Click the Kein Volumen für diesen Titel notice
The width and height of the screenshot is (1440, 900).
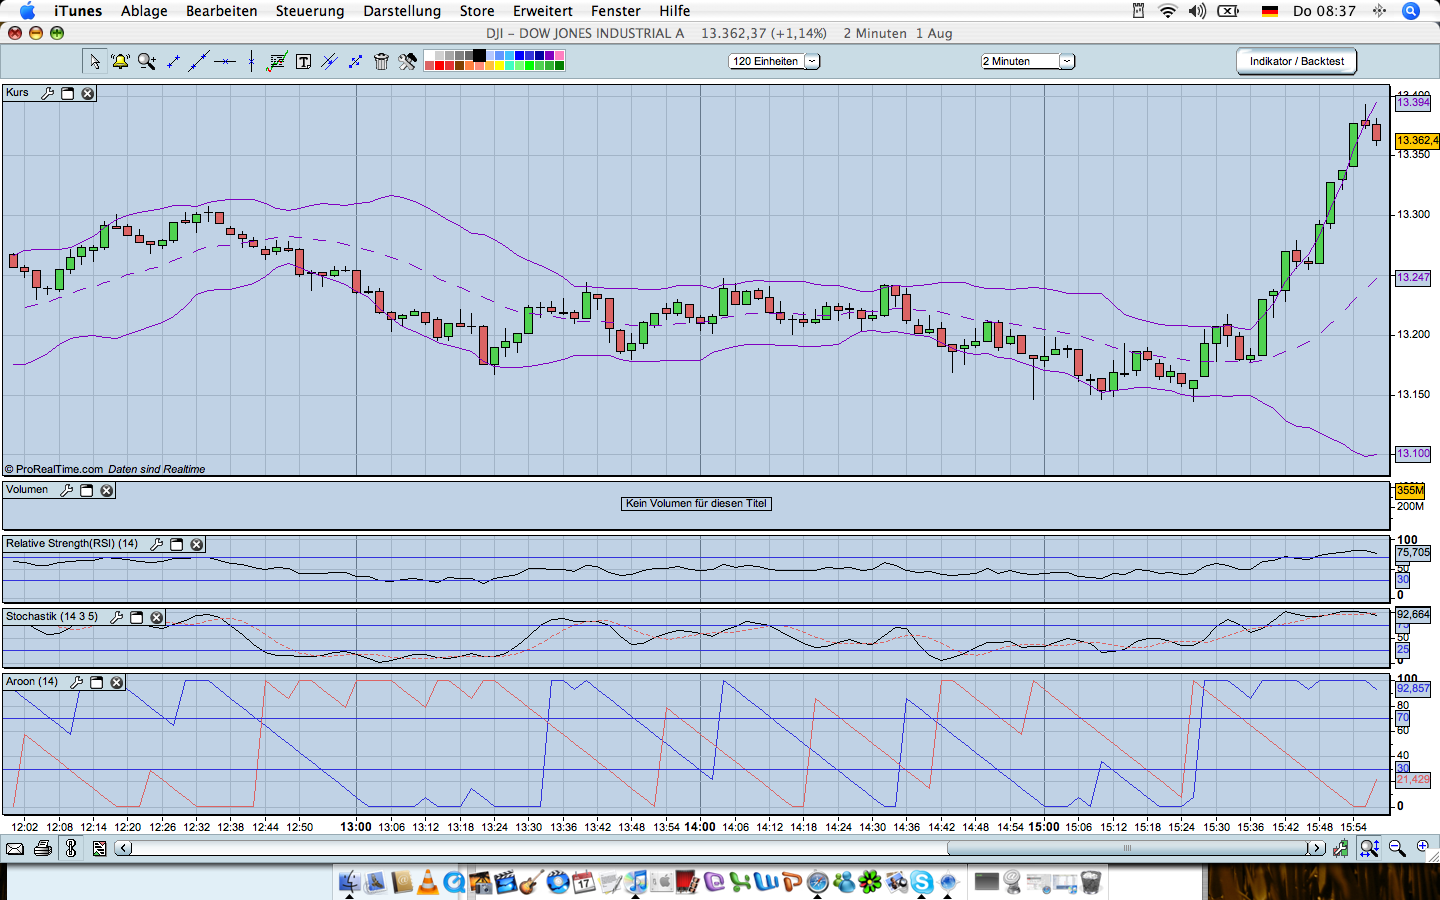[696, 503]
